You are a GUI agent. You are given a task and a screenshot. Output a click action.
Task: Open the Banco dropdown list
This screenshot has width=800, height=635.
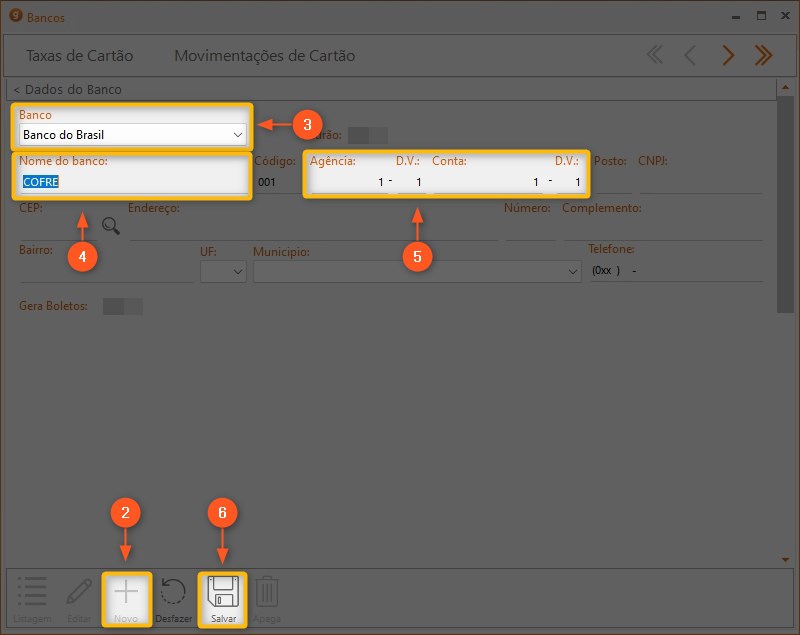coord(237,135)
